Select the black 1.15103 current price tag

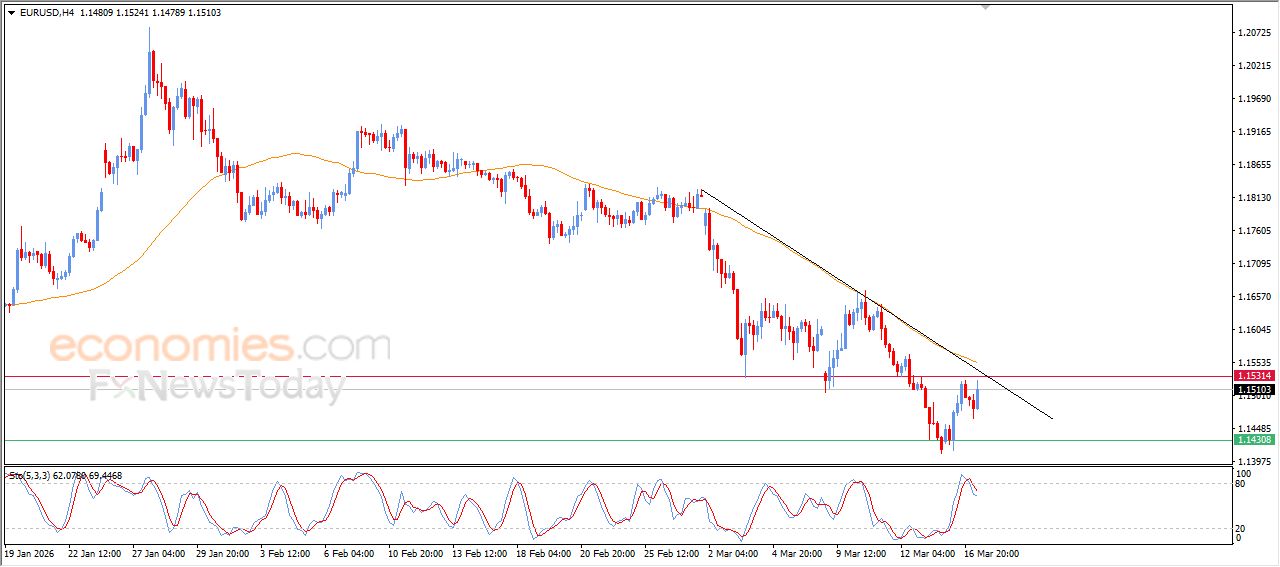point(1253,389)
